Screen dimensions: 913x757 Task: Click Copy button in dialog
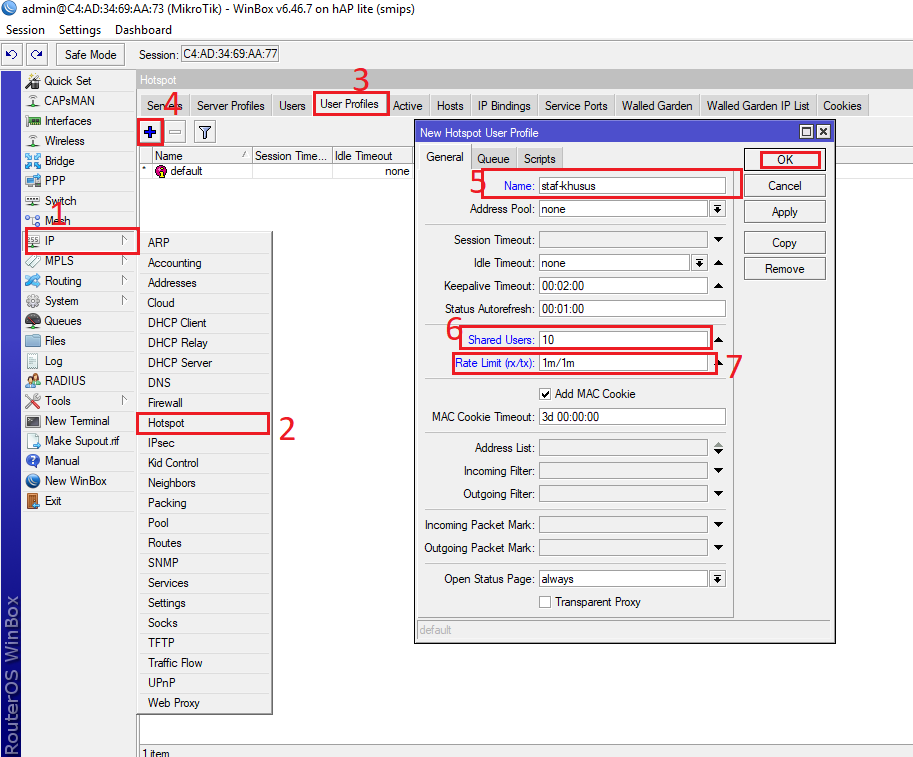(x=784, y=243)
